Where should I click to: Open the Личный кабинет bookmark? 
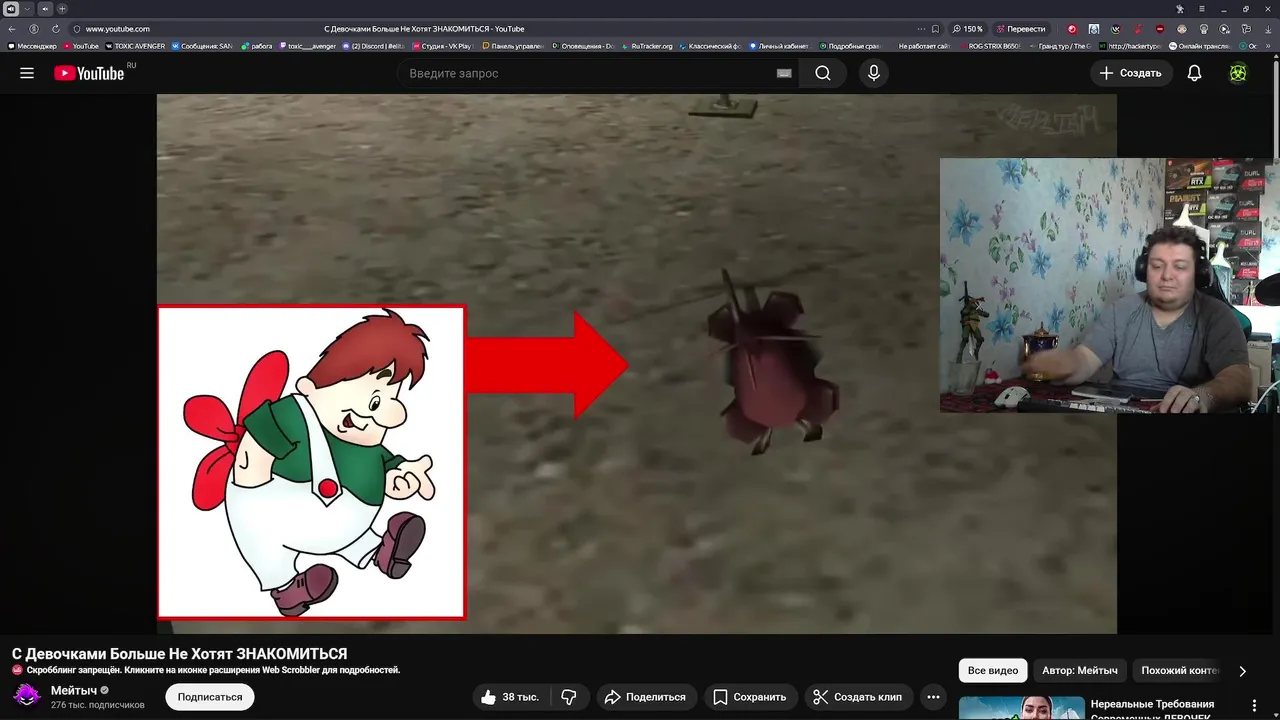point(778,46)
